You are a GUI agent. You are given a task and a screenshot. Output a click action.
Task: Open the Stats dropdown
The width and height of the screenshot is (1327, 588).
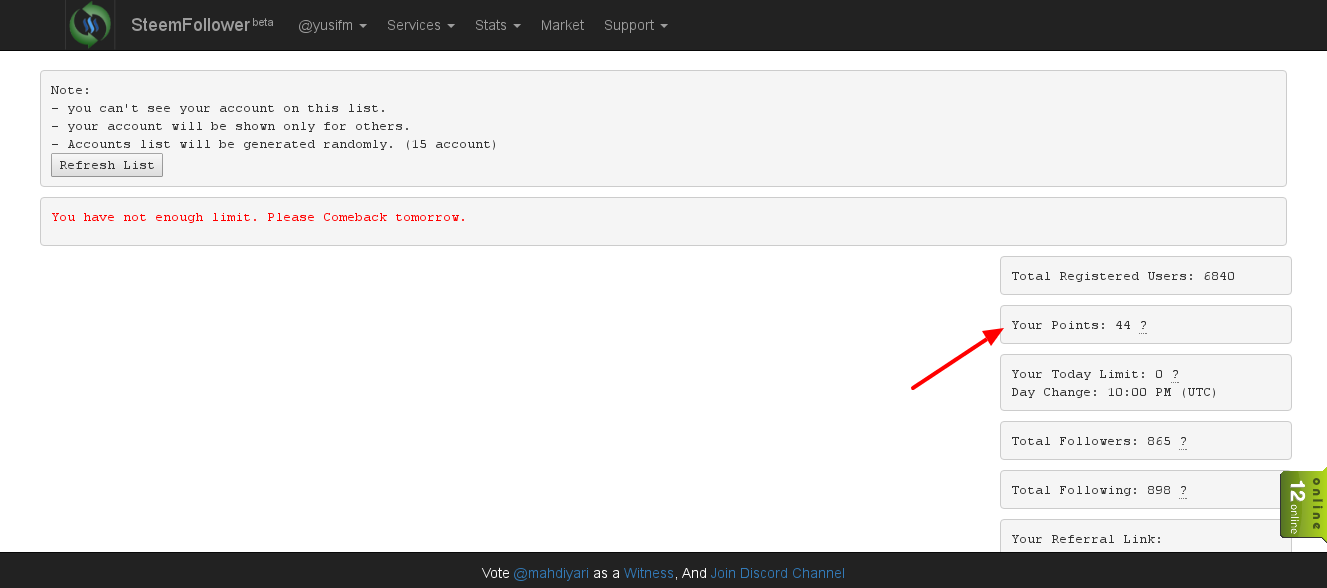click(x=497, y=25)
